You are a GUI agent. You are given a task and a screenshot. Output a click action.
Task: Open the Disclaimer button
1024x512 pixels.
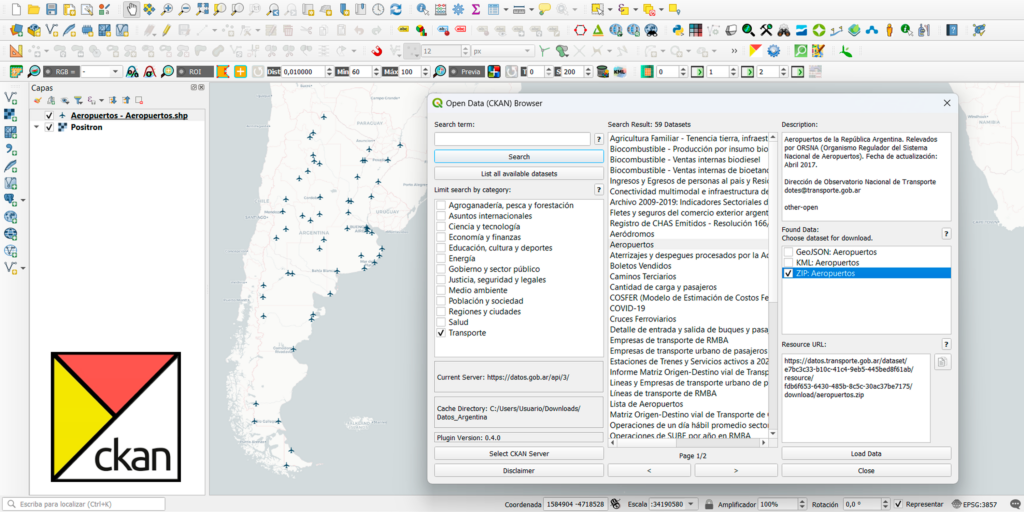click(519, 470)
